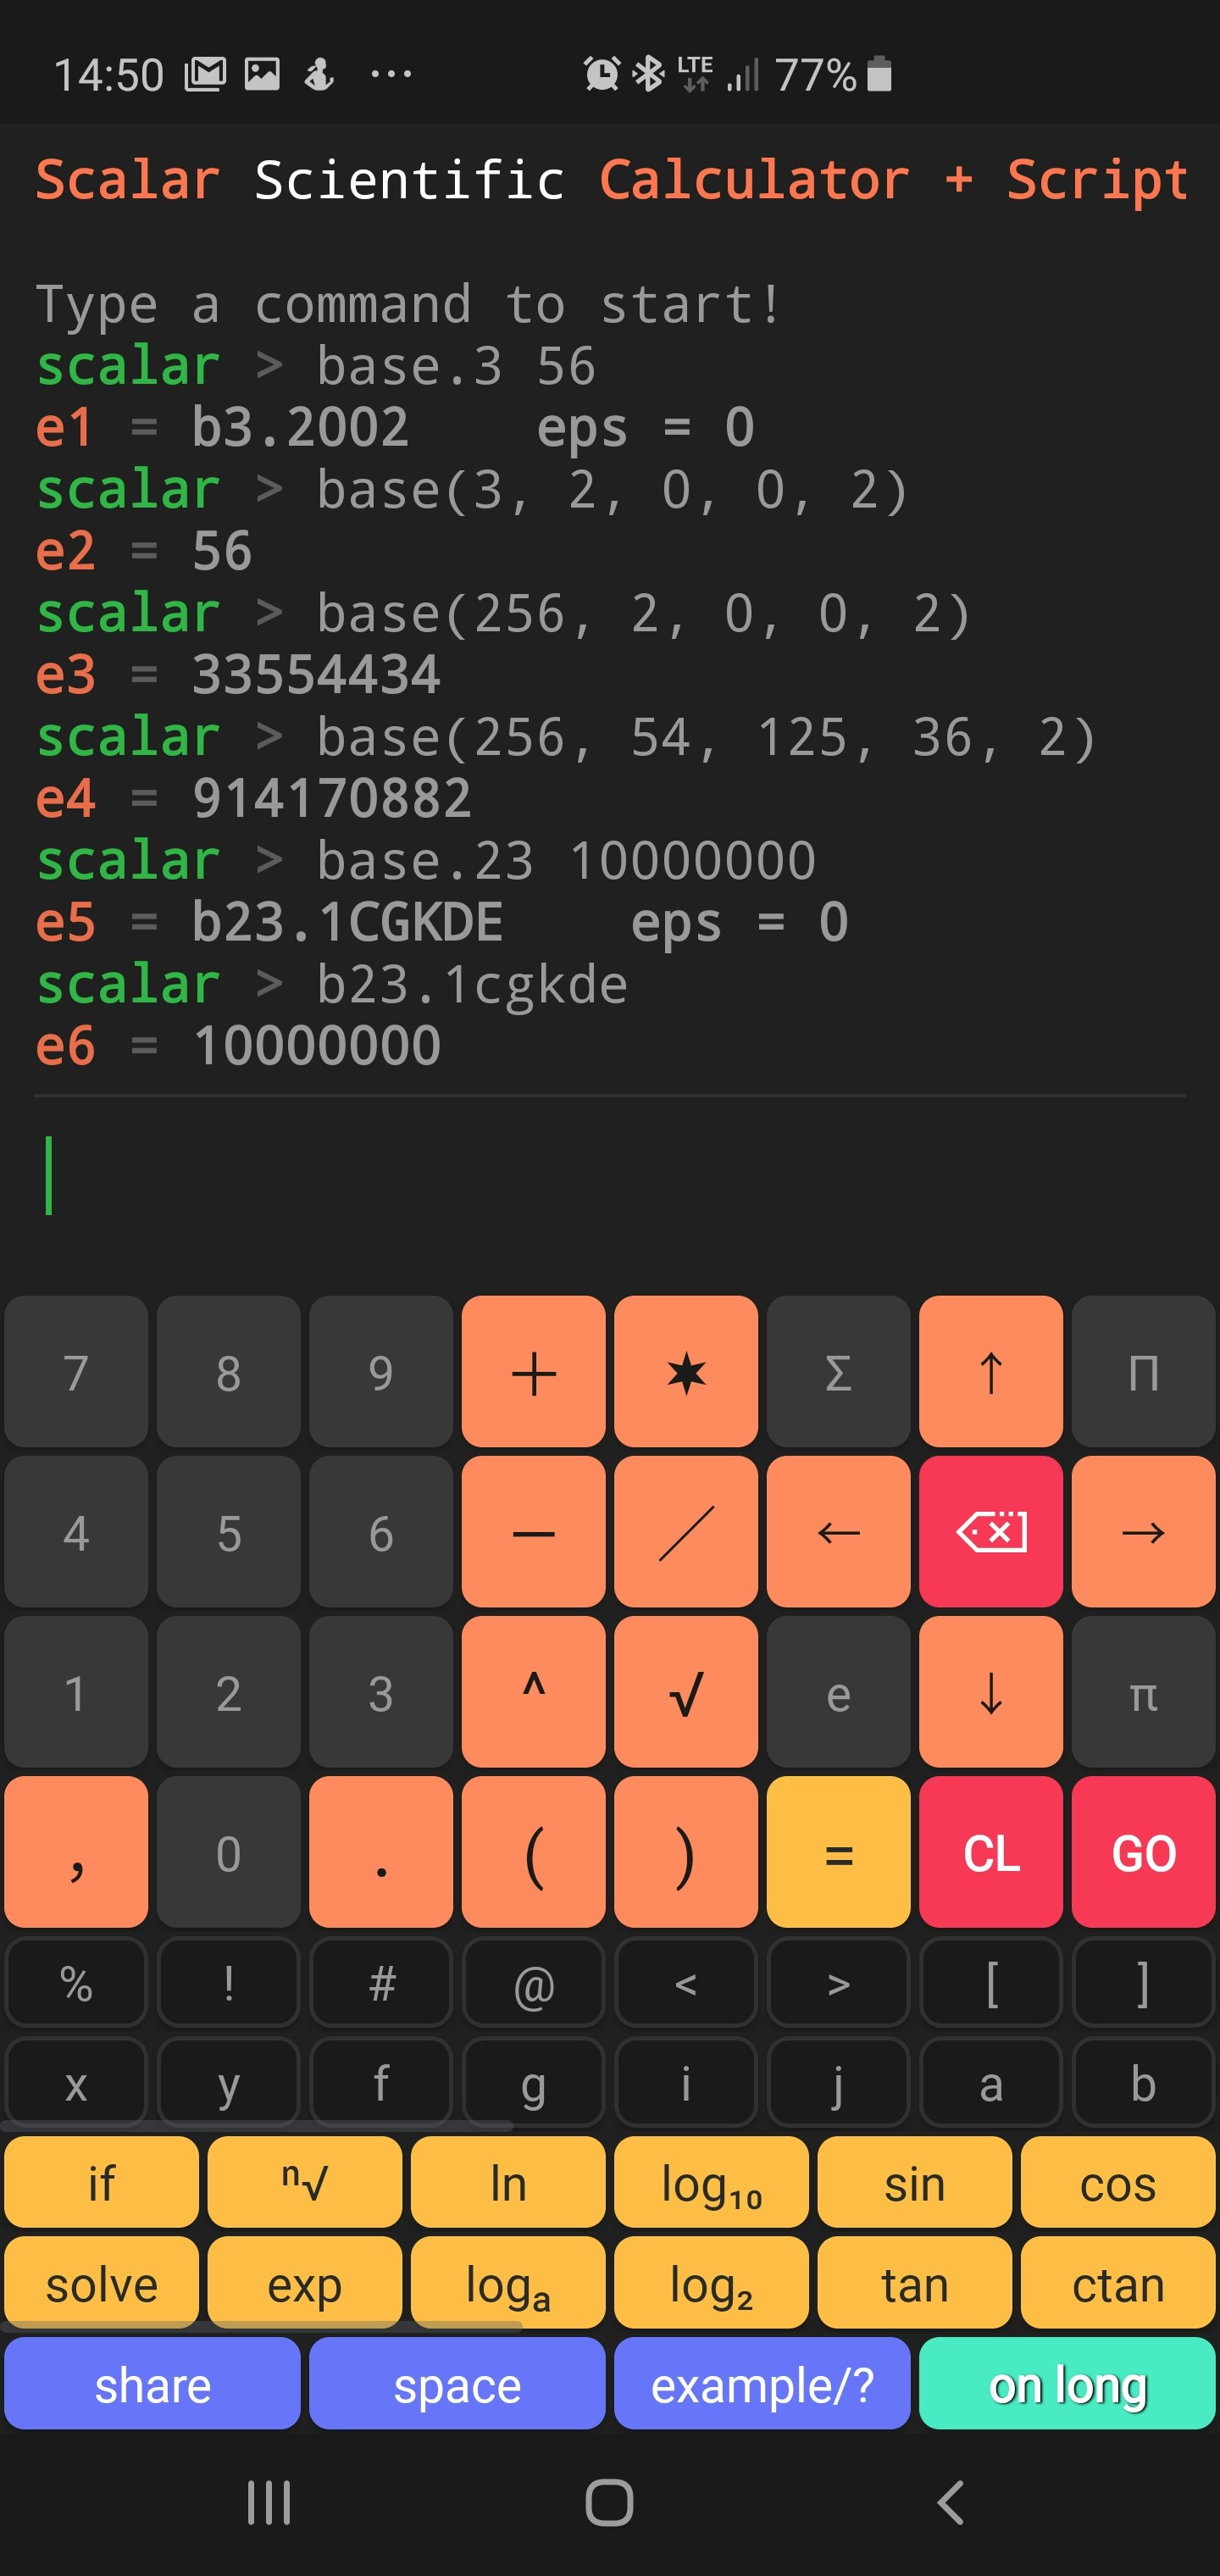Tap the plus operator key
This screenshot has width=1220, height=2576.
(x=533, y=1371)
